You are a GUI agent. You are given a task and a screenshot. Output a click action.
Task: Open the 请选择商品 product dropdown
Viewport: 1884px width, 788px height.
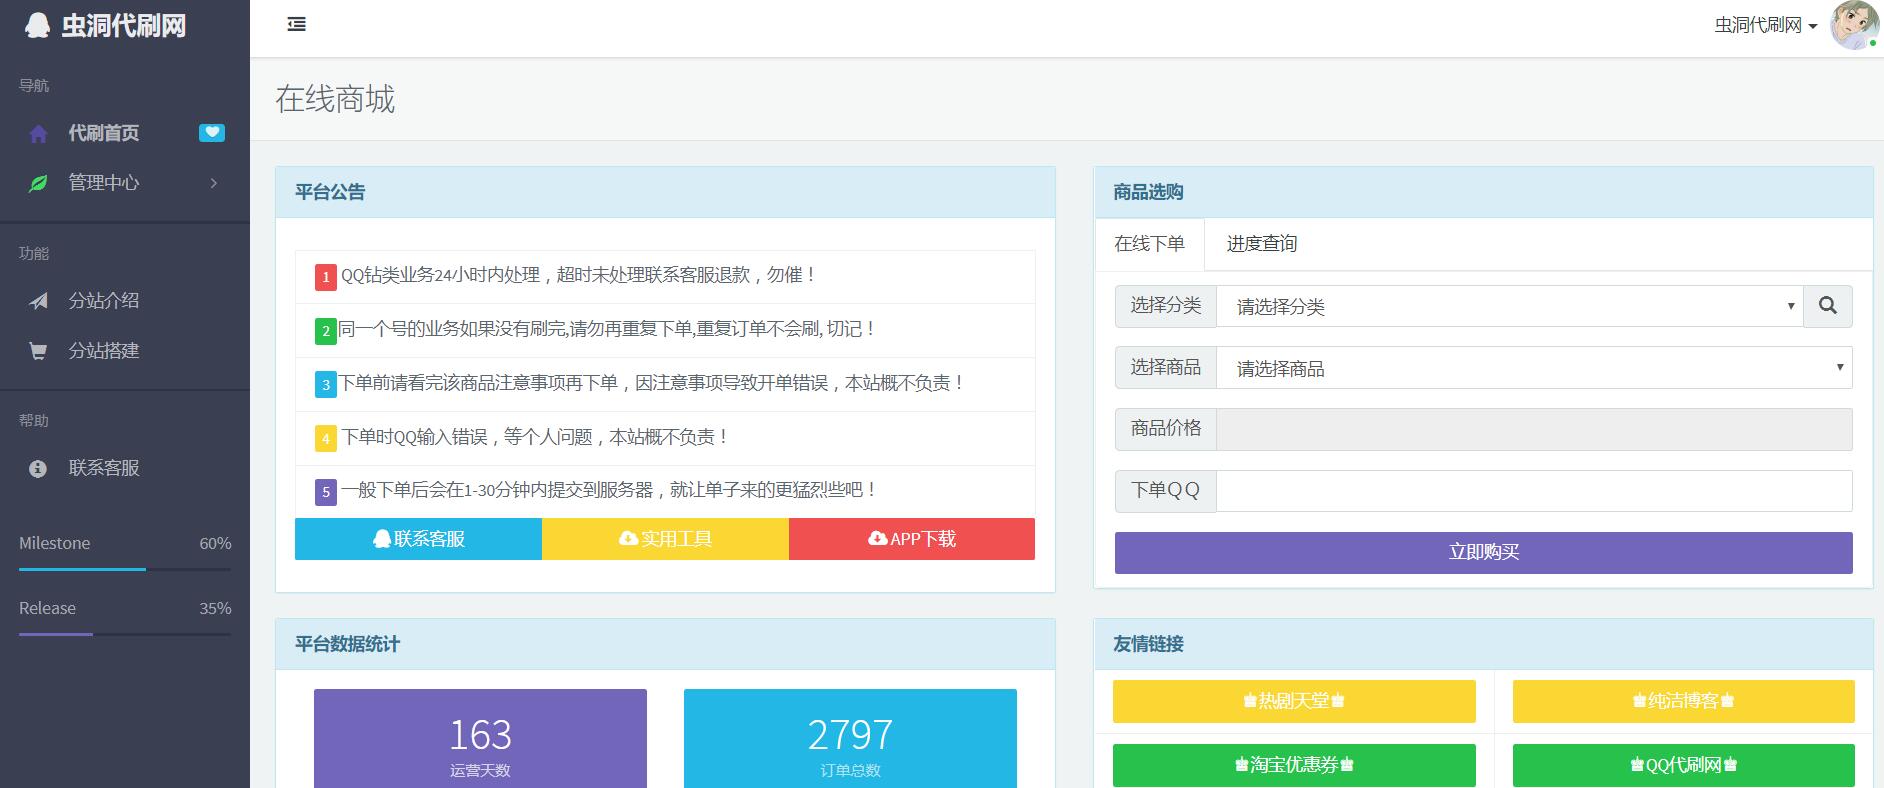1534,368
